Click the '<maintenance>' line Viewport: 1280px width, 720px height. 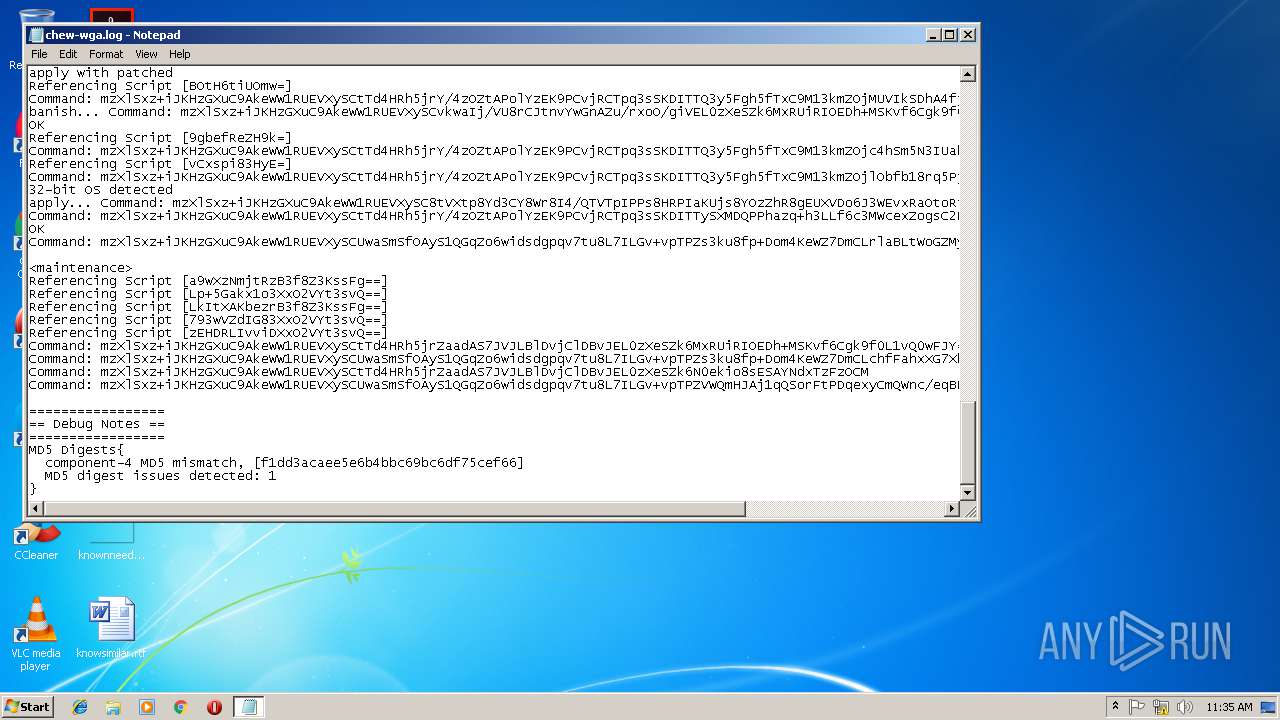(81, 268)
